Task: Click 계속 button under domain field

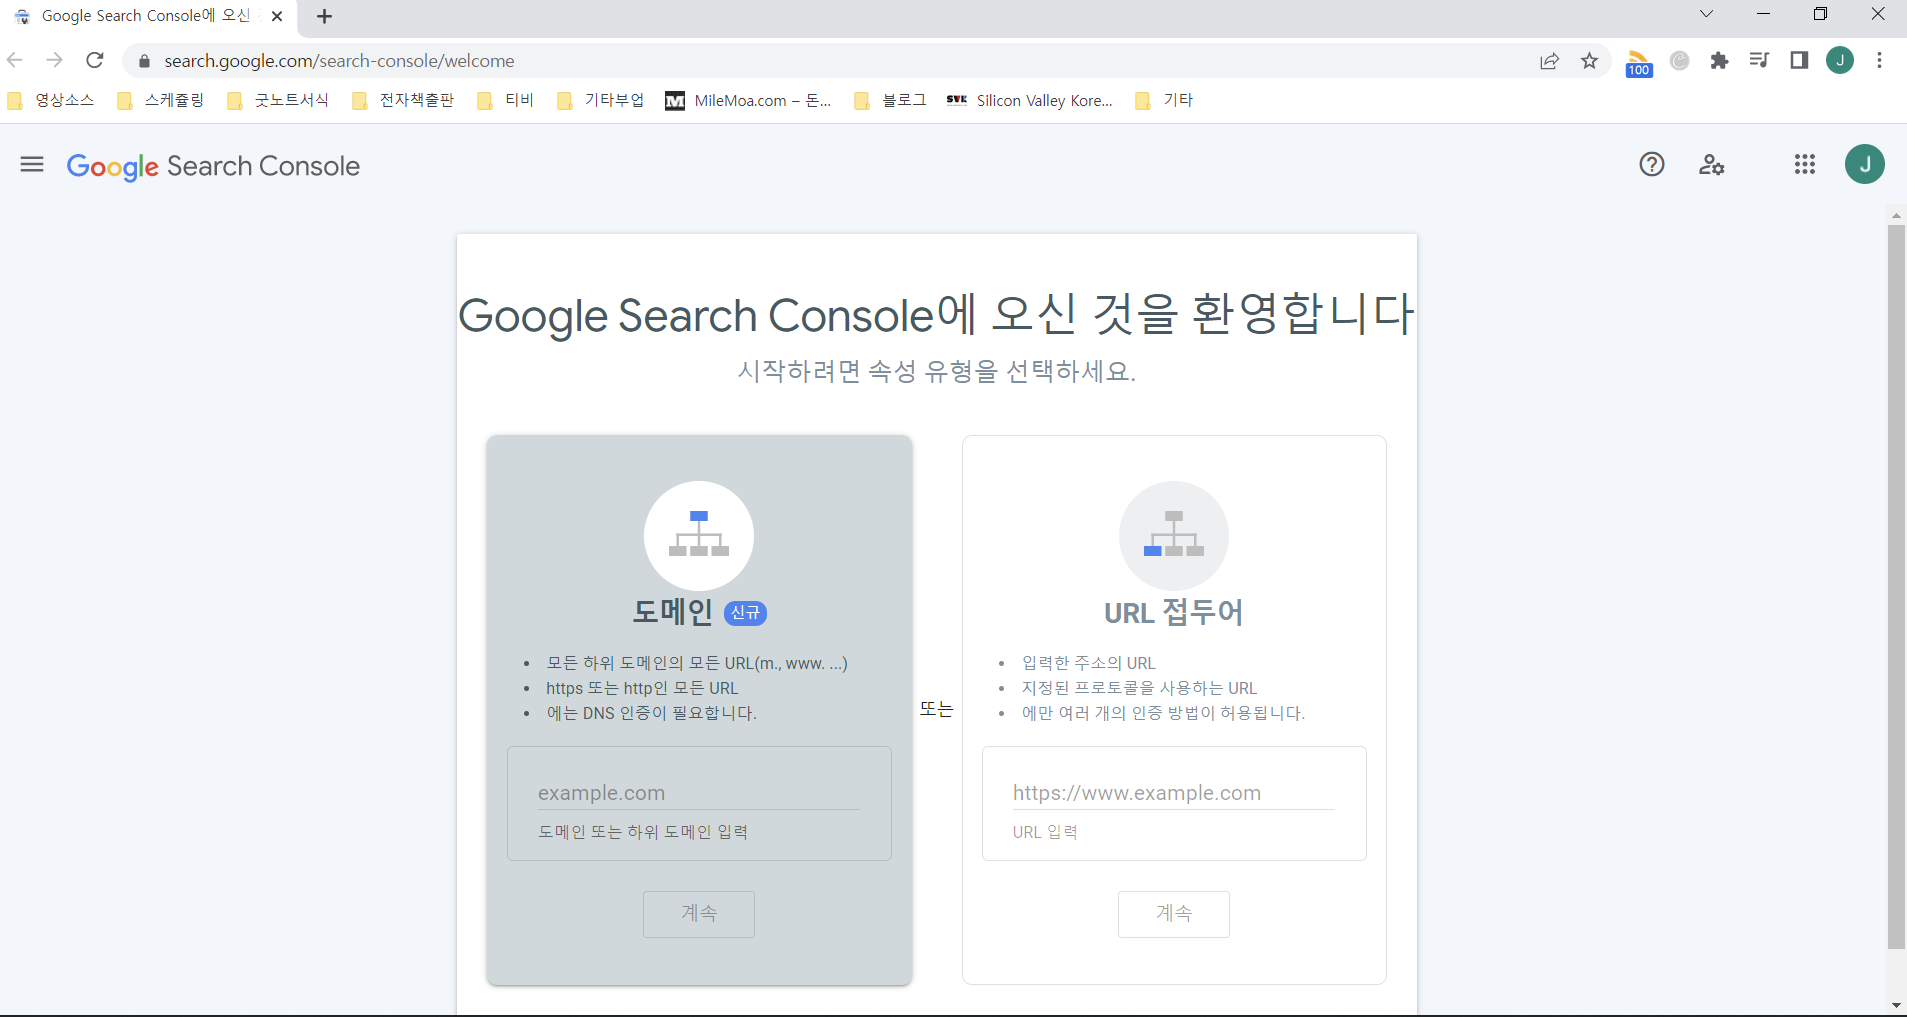Action: coord(699,914)
